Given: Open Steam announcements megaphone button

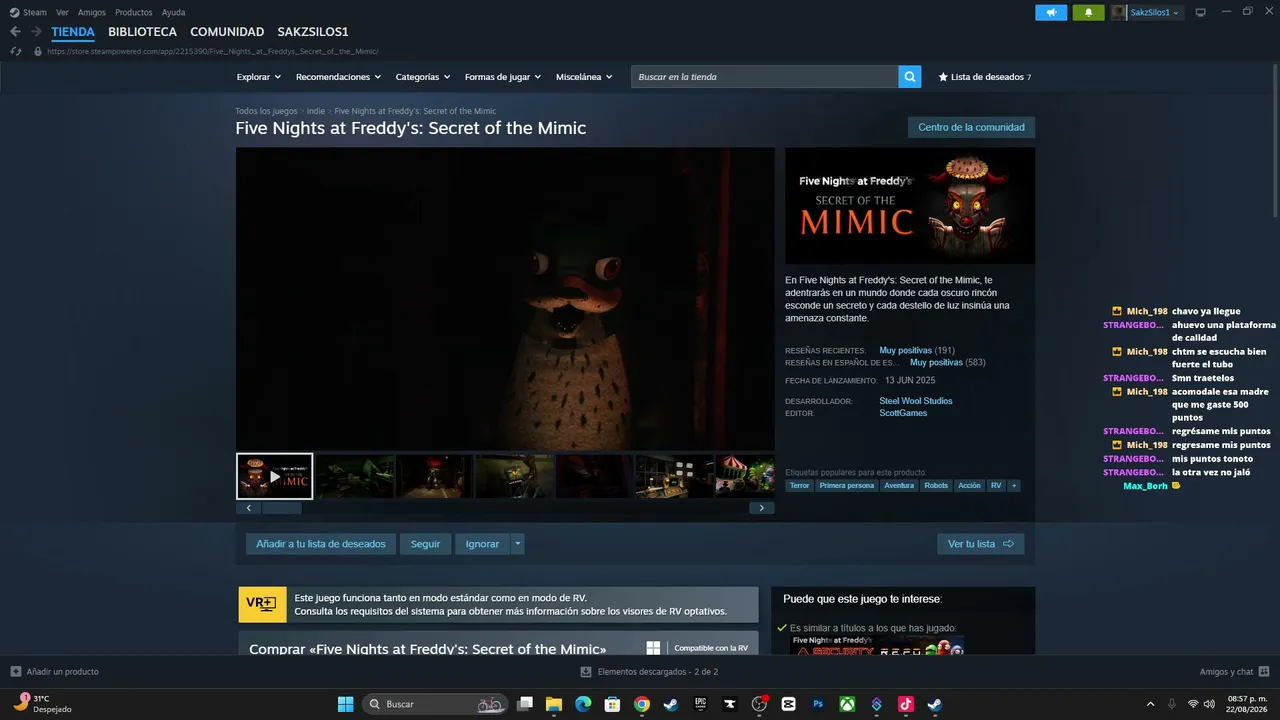Looking at the screenshot, I should pos(1051,12).
